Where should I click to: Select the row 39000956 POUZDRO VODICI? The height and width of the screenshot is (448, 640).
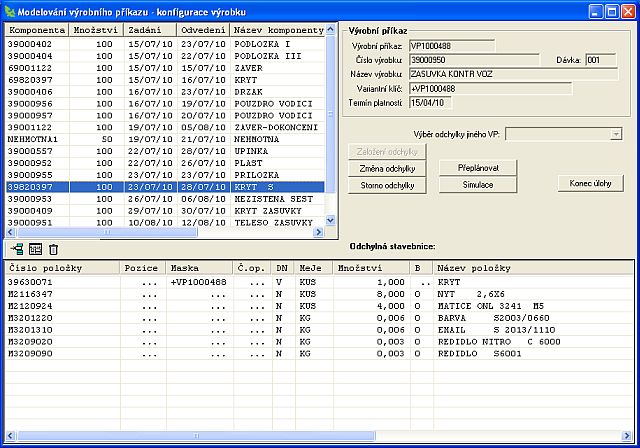pos(165,104)
